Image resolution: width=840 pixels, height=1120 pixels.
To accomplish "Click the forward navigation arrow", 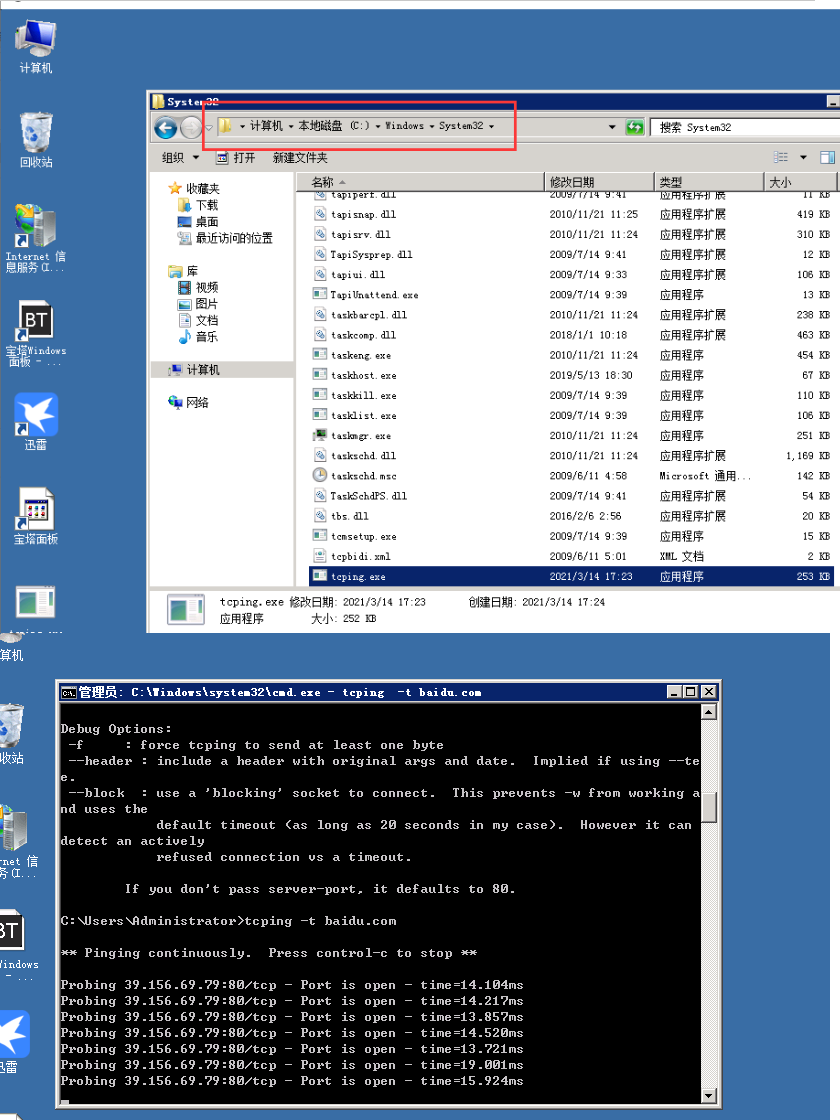I will (x=190, y=128).
